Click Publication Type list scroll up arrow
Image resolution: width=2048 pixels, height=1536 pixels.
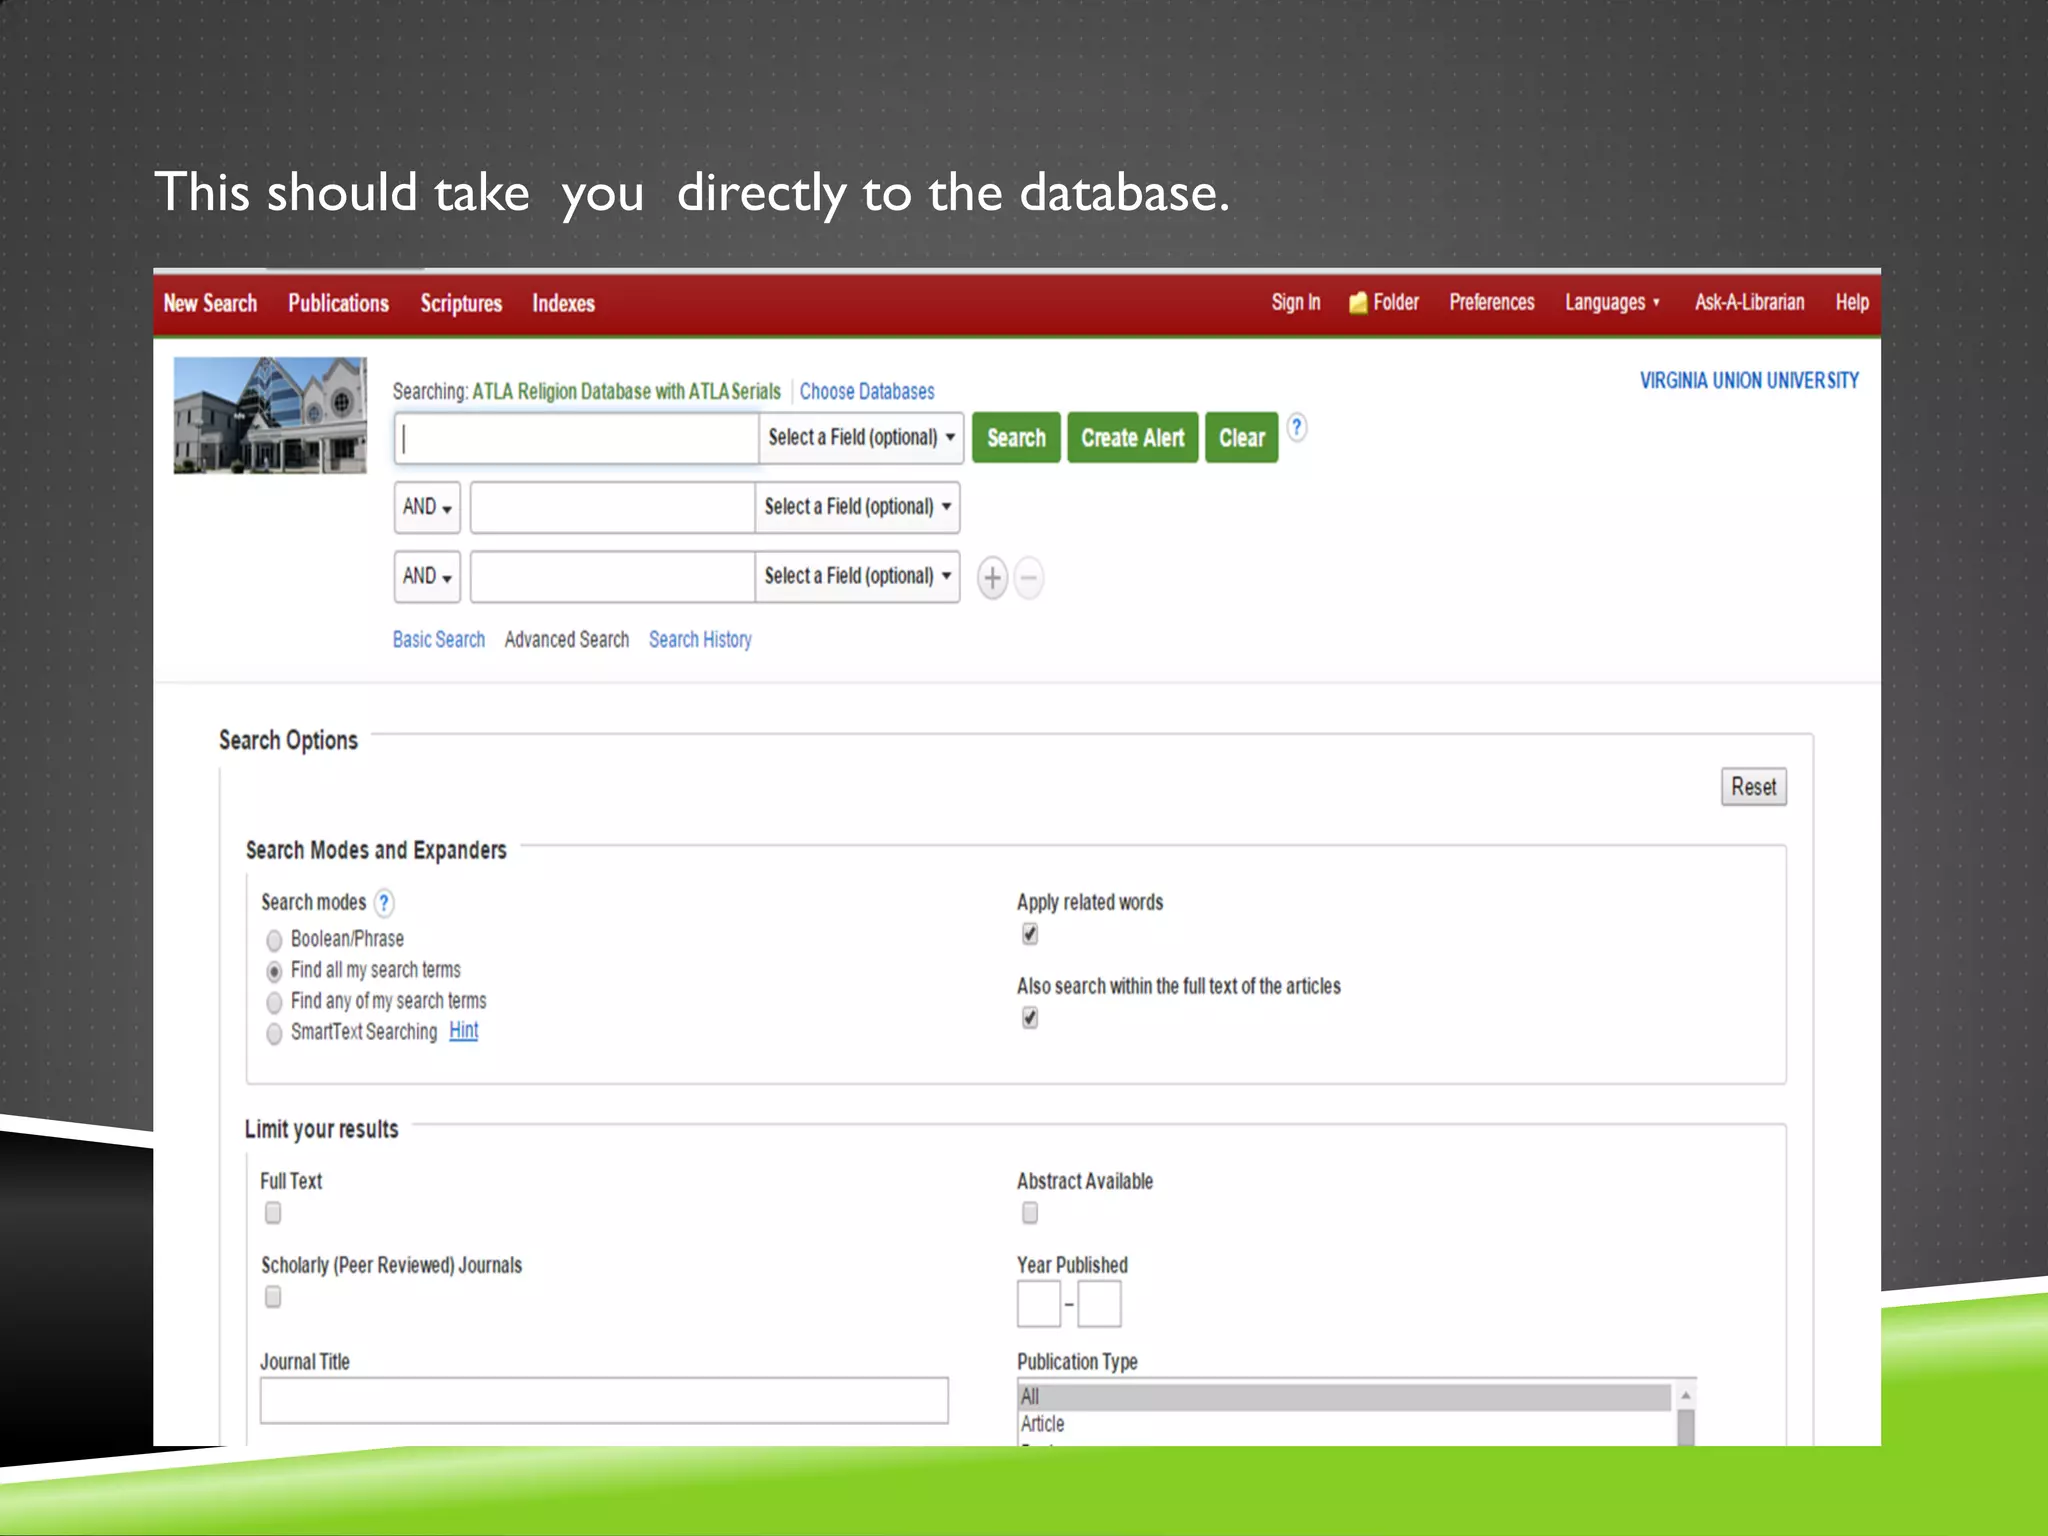pos(1685,1395)
